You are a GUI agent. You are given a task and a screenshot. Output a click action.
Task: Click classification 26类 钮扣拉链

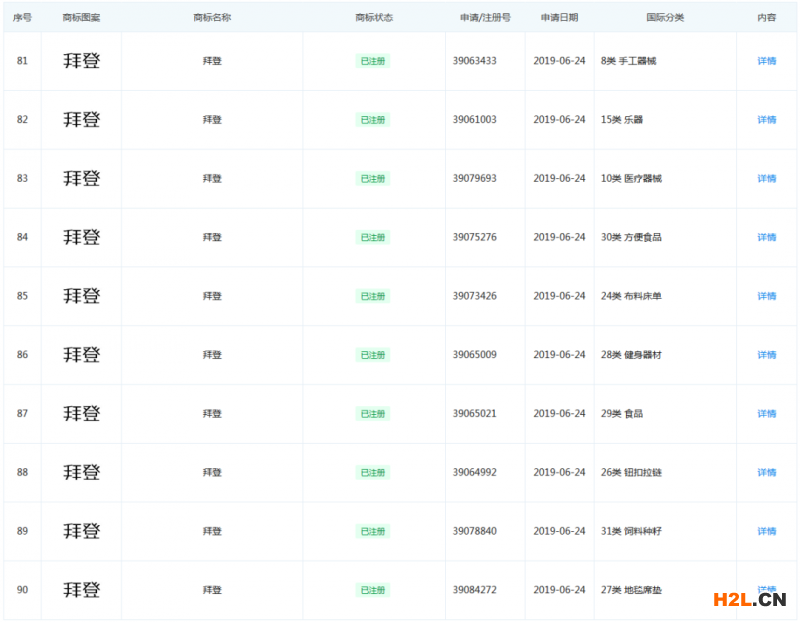pyautogui.click(x=631, y=472)
